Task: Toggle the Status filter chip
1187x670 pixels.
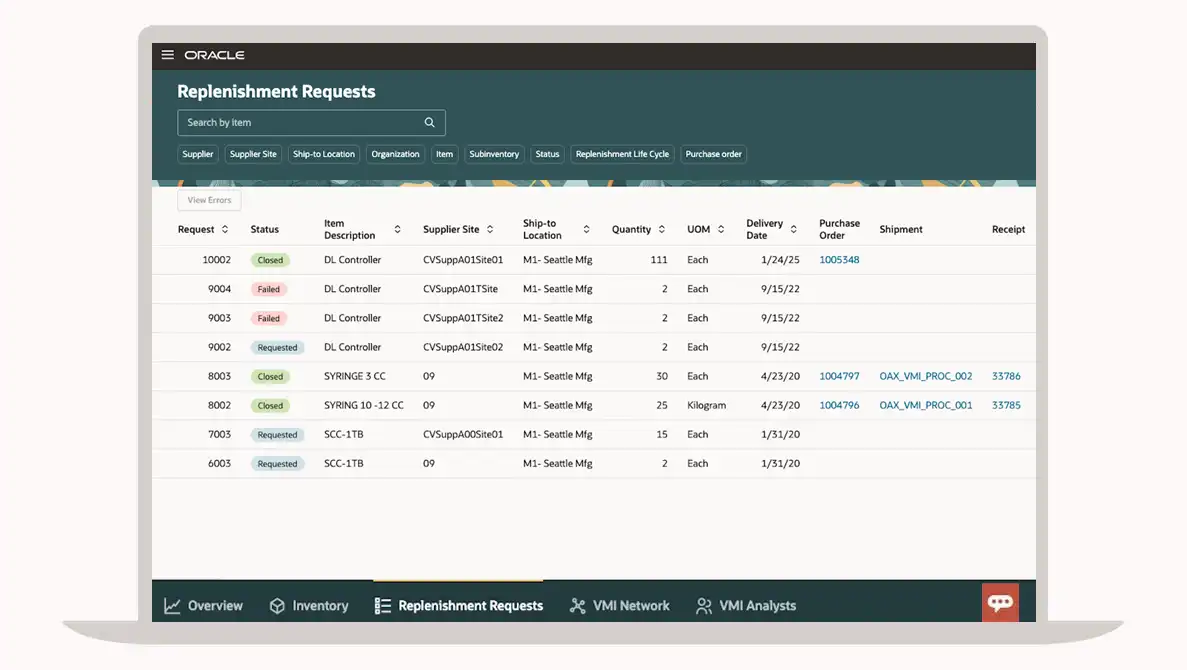Action: pos(547,154)
